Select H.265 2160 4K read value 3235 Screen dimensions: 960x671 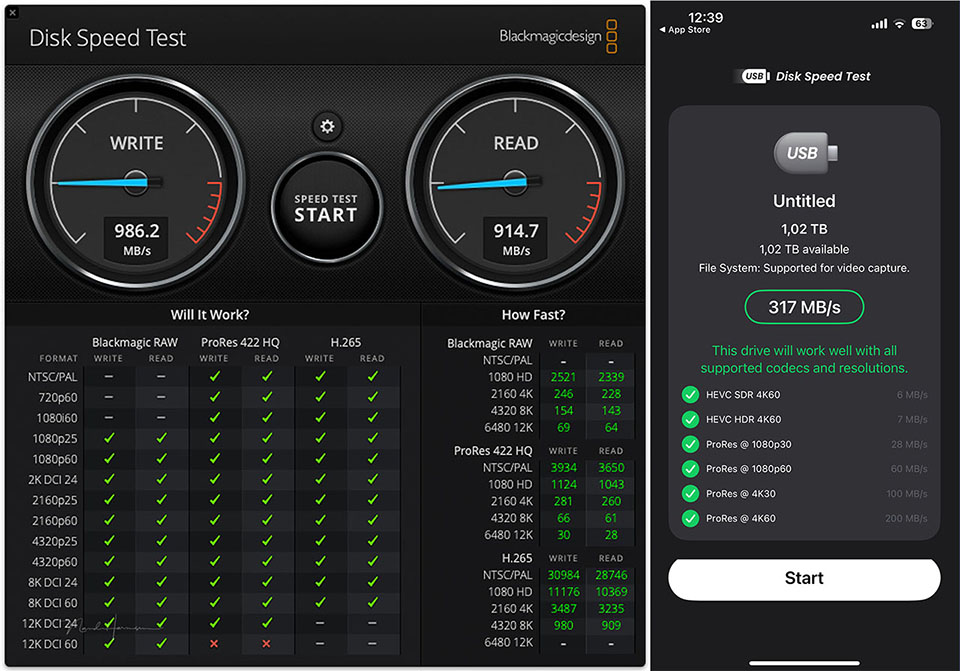point(611,609)
